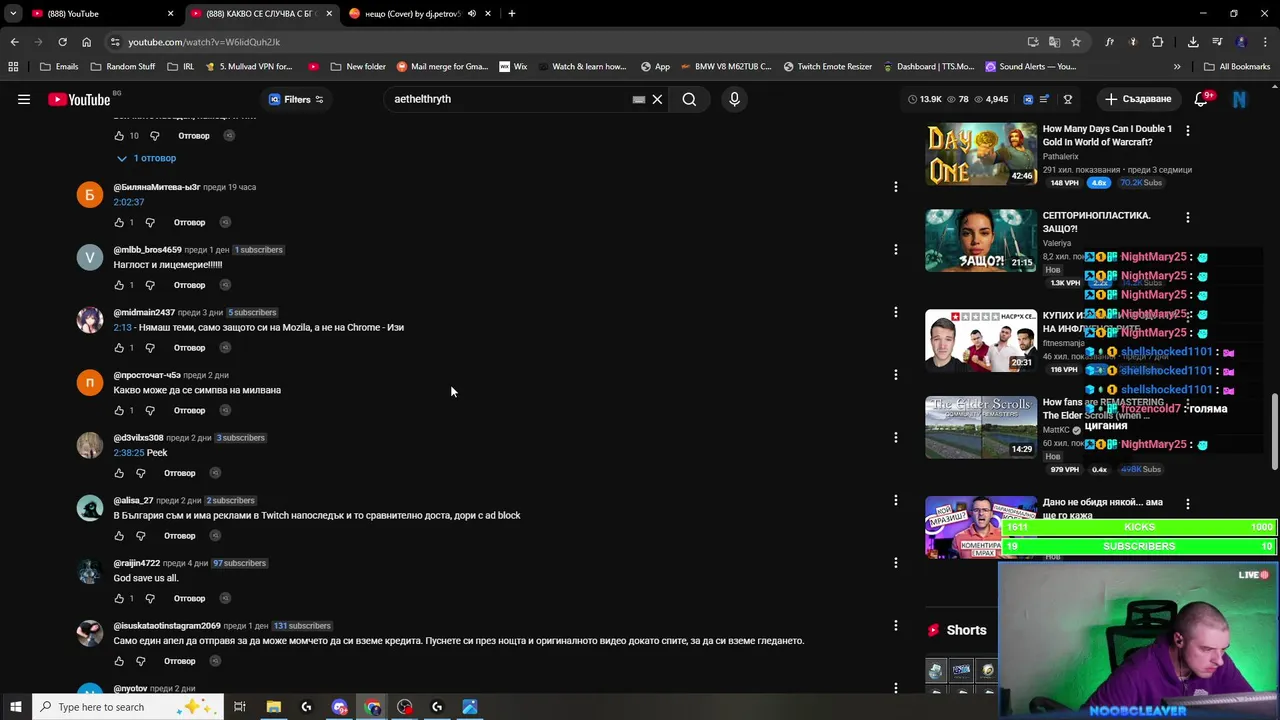
Task: Reply to @mlbb_bros4659 comment
Action: click(189, 285)
